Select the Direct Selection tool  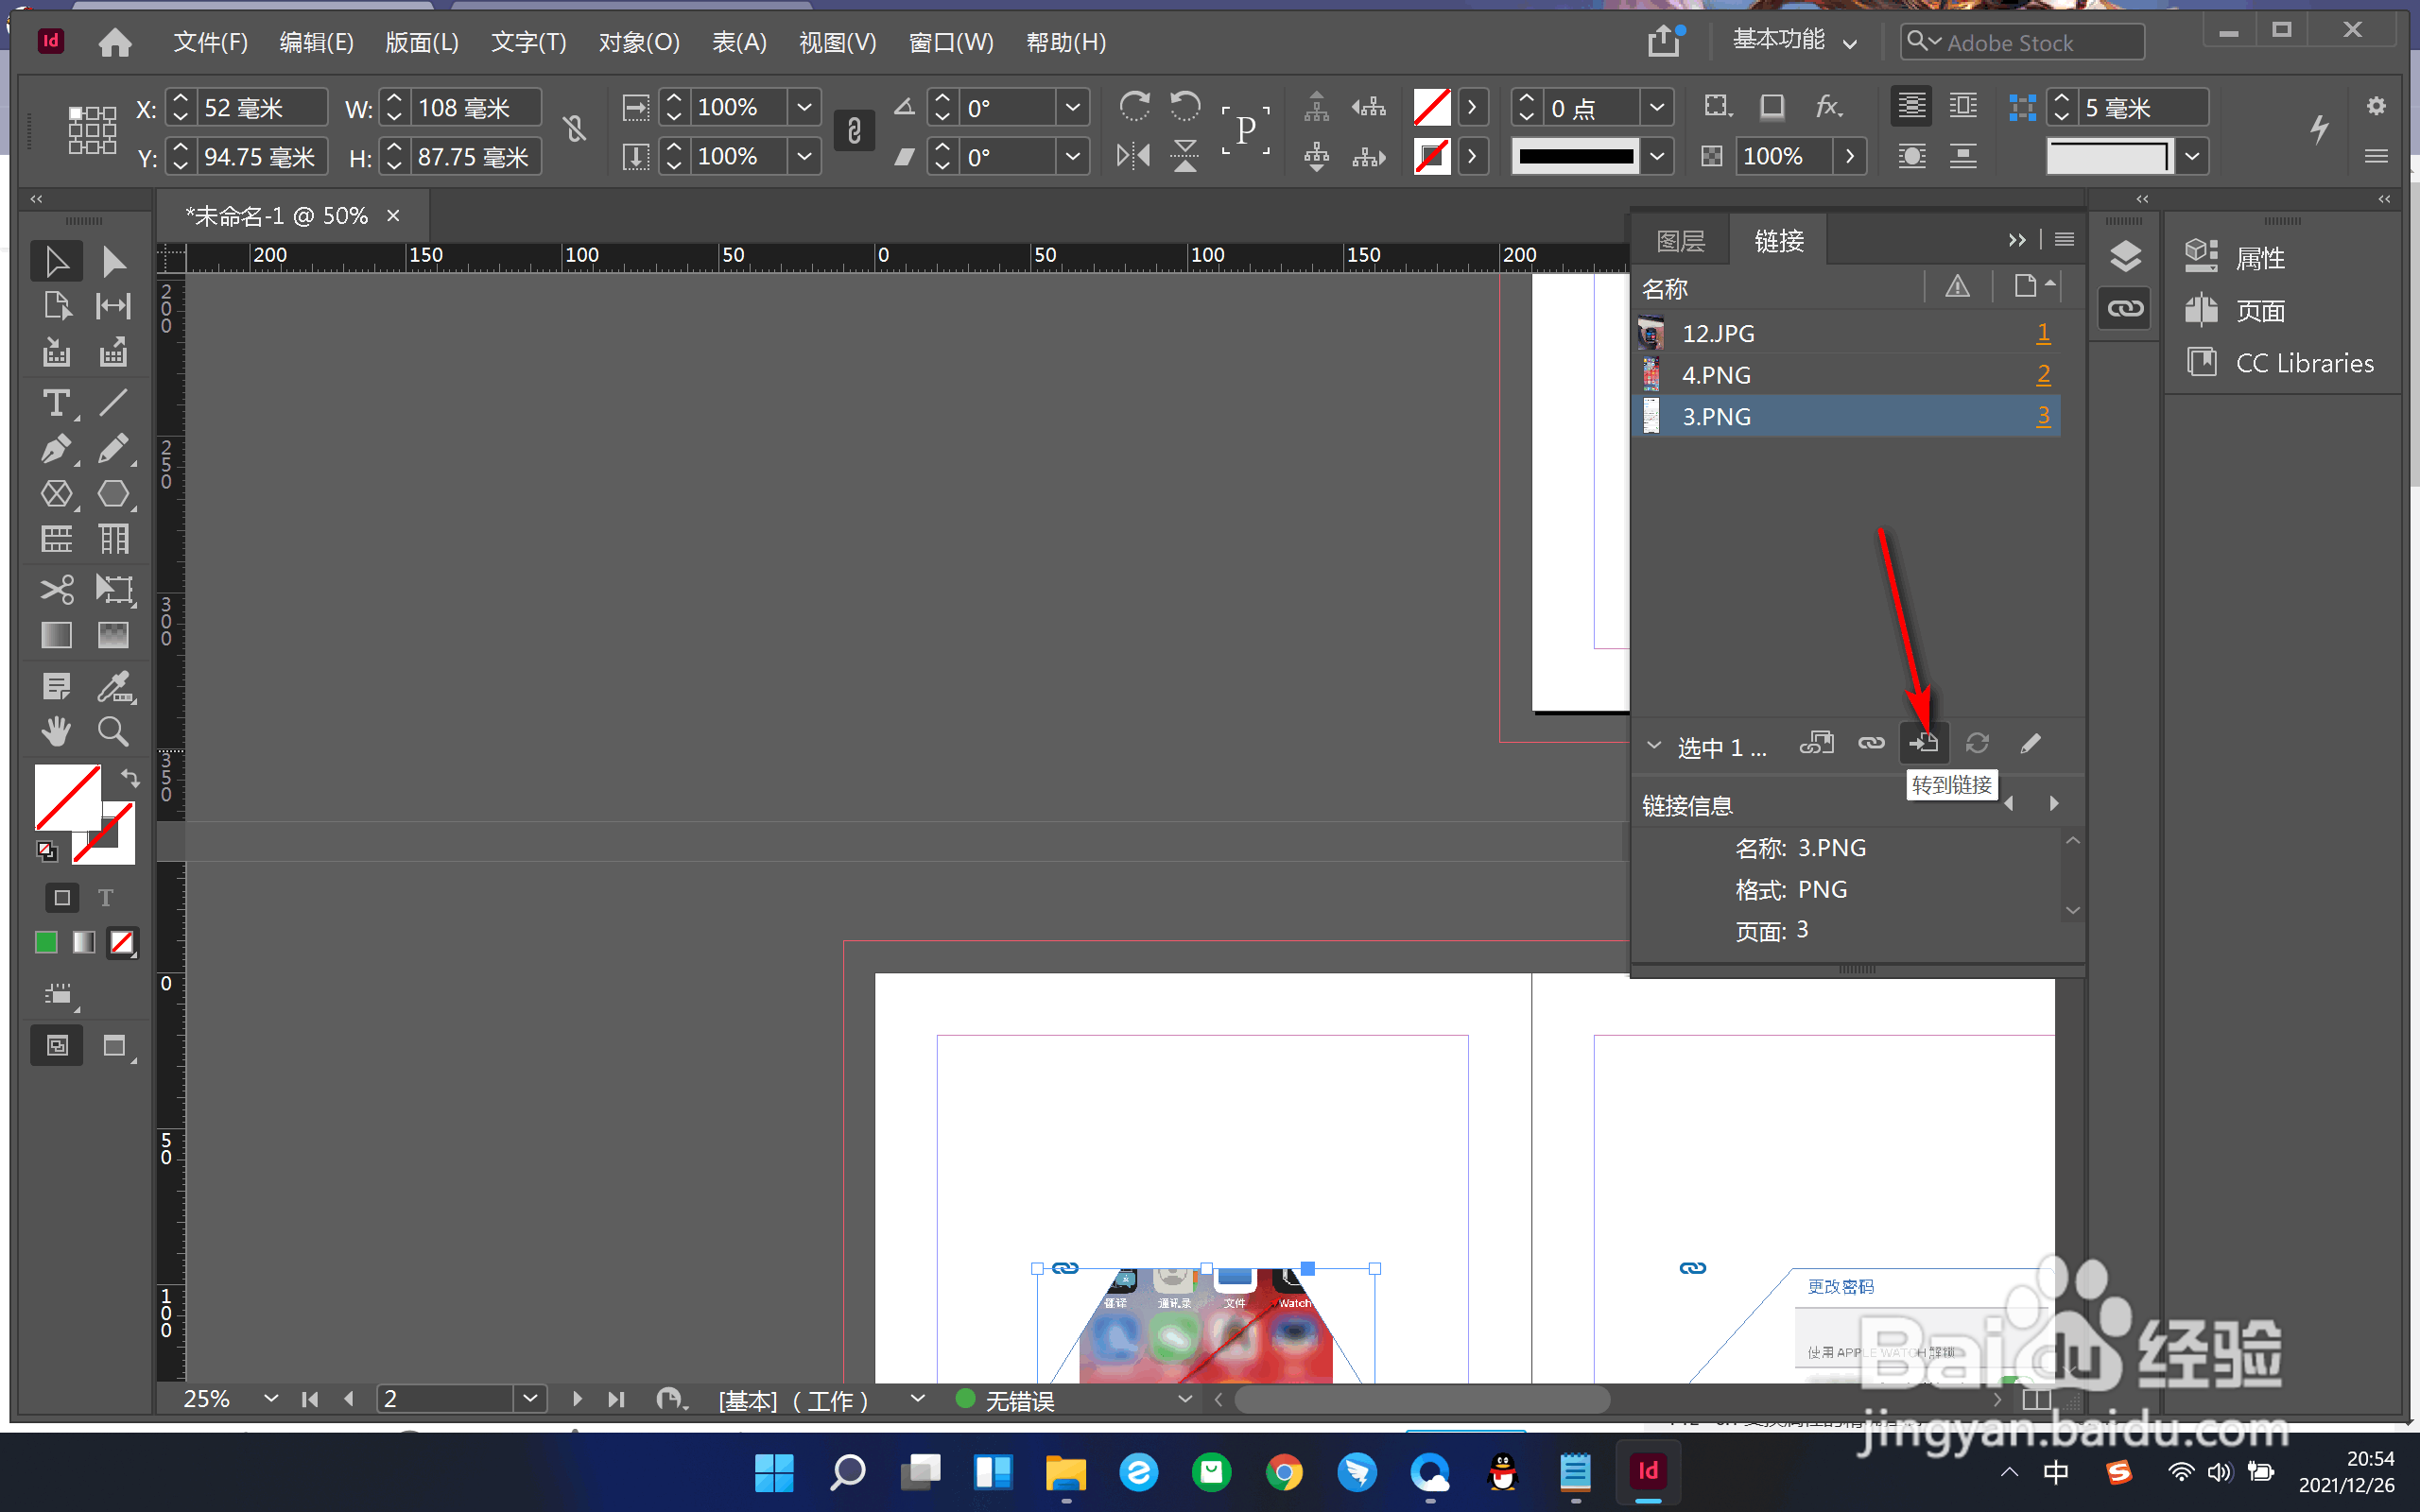113,261
